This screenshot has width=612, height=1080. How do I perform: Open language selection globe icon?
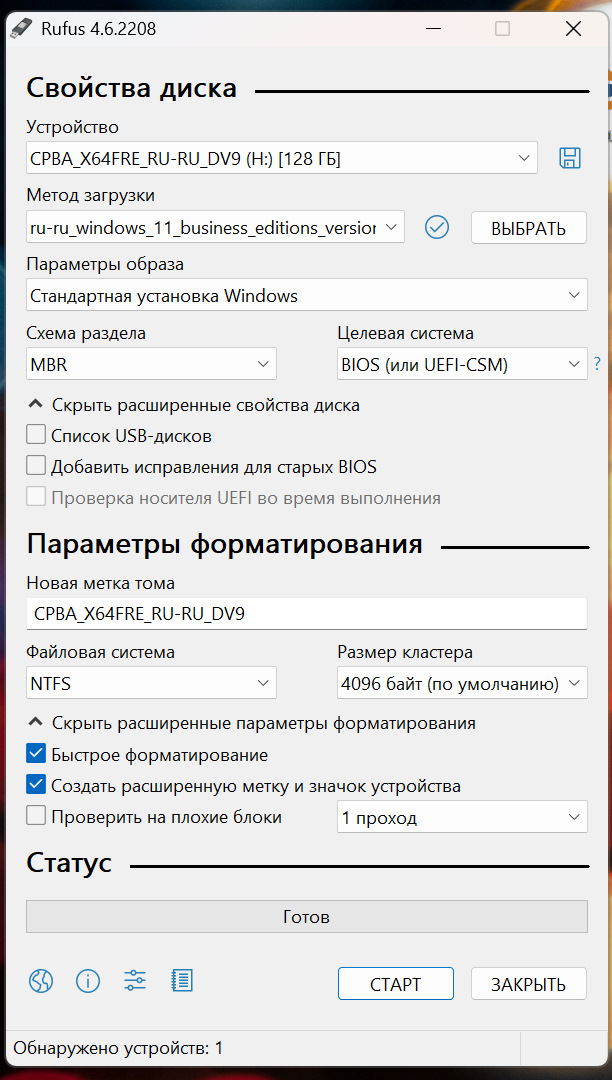[x=40, y=981]
